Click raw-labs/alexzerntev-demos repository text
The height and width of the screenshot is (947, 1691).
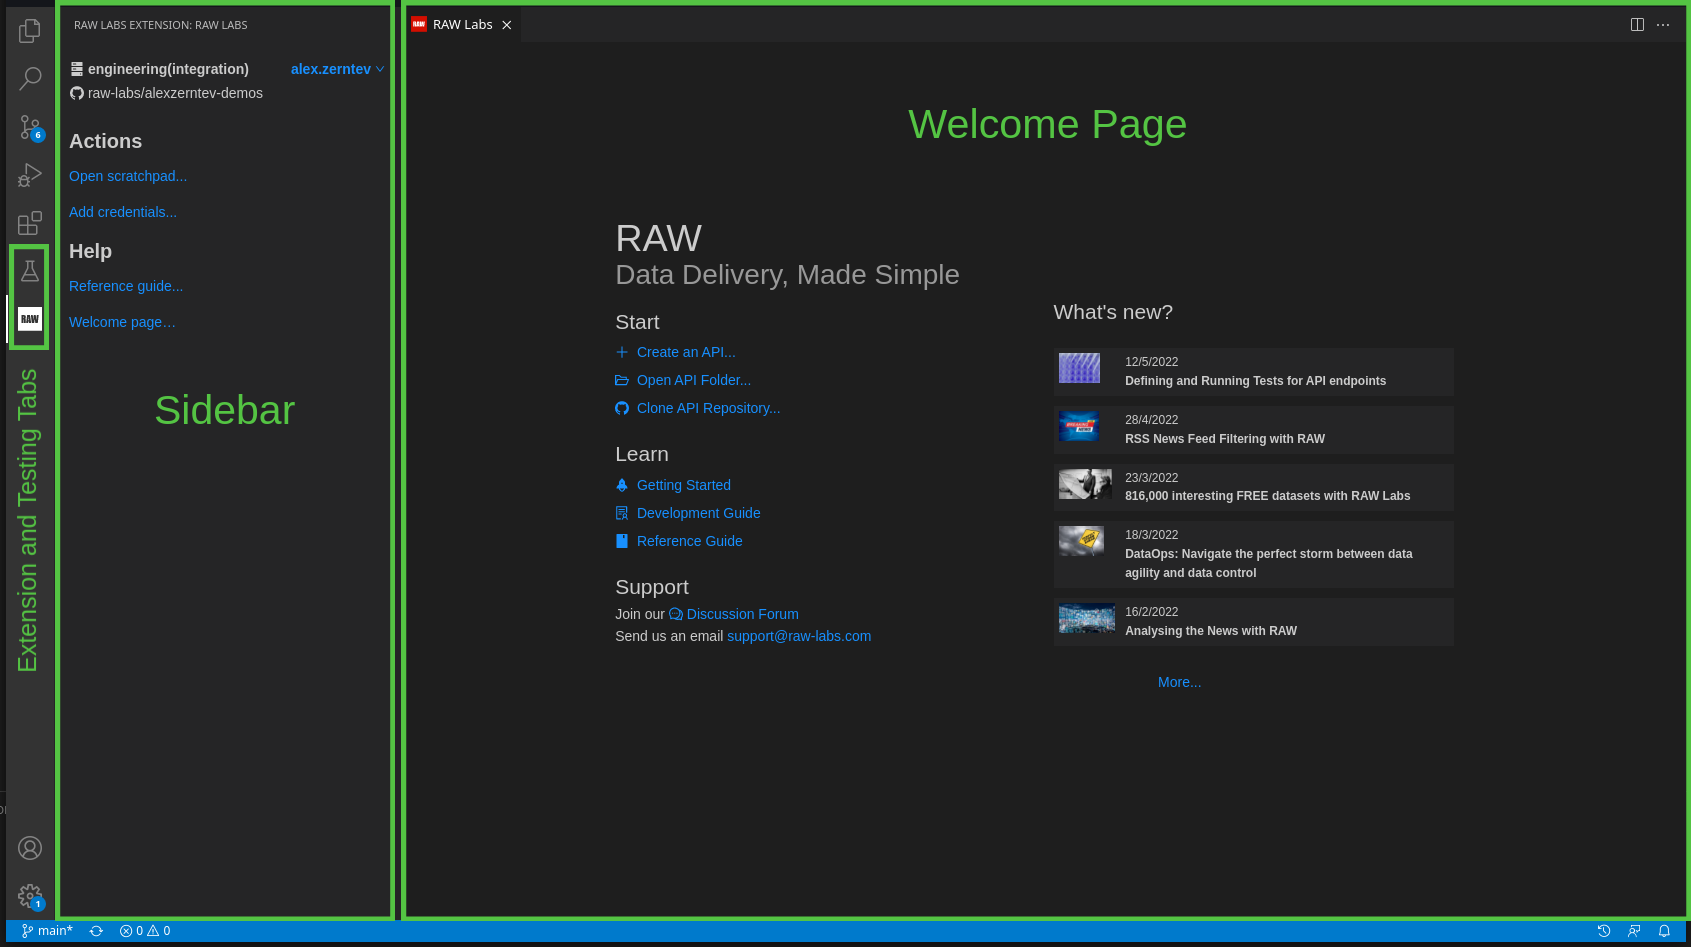point(175,93)
